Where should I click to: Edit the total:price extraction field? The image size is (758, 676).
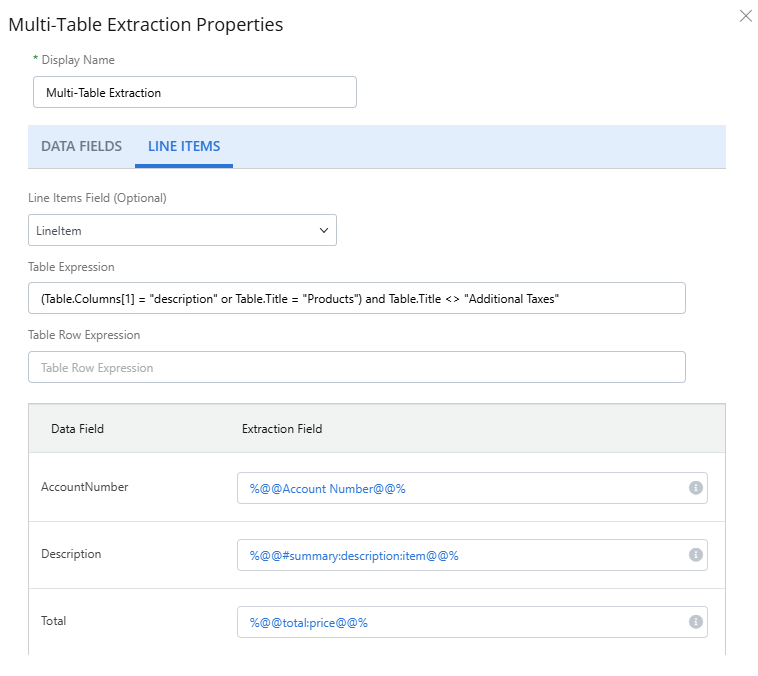coord(460,622)
